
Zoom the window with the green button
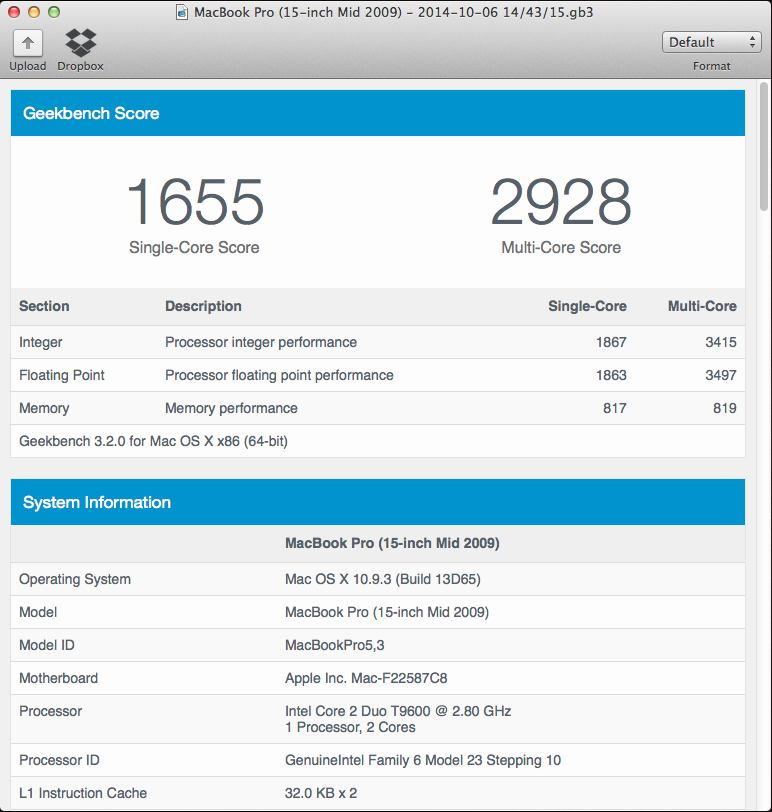(53, 12)
